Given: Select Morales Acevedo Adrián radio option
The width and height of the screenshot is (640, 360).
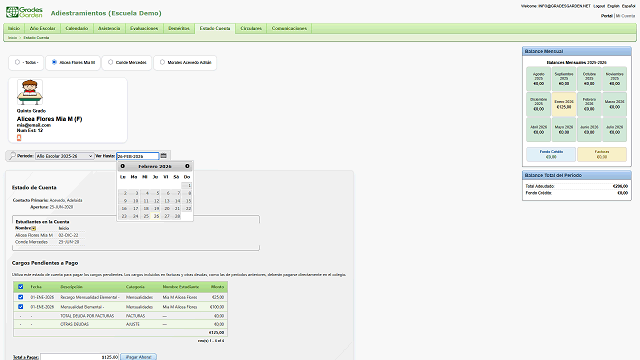Looking at the screenshot, I should [162, 62].
